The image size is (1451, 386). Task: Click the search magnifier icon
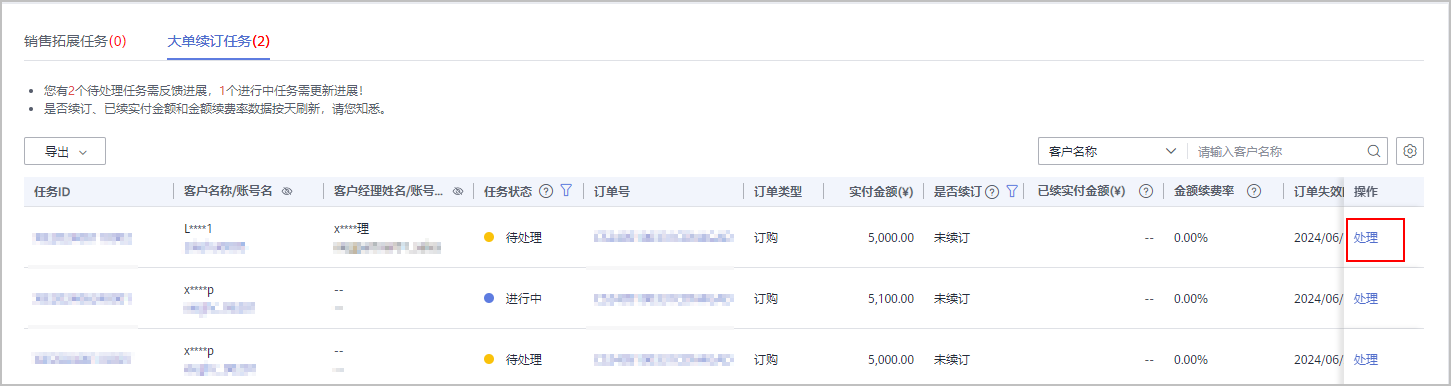click(x=1374, y=151)
